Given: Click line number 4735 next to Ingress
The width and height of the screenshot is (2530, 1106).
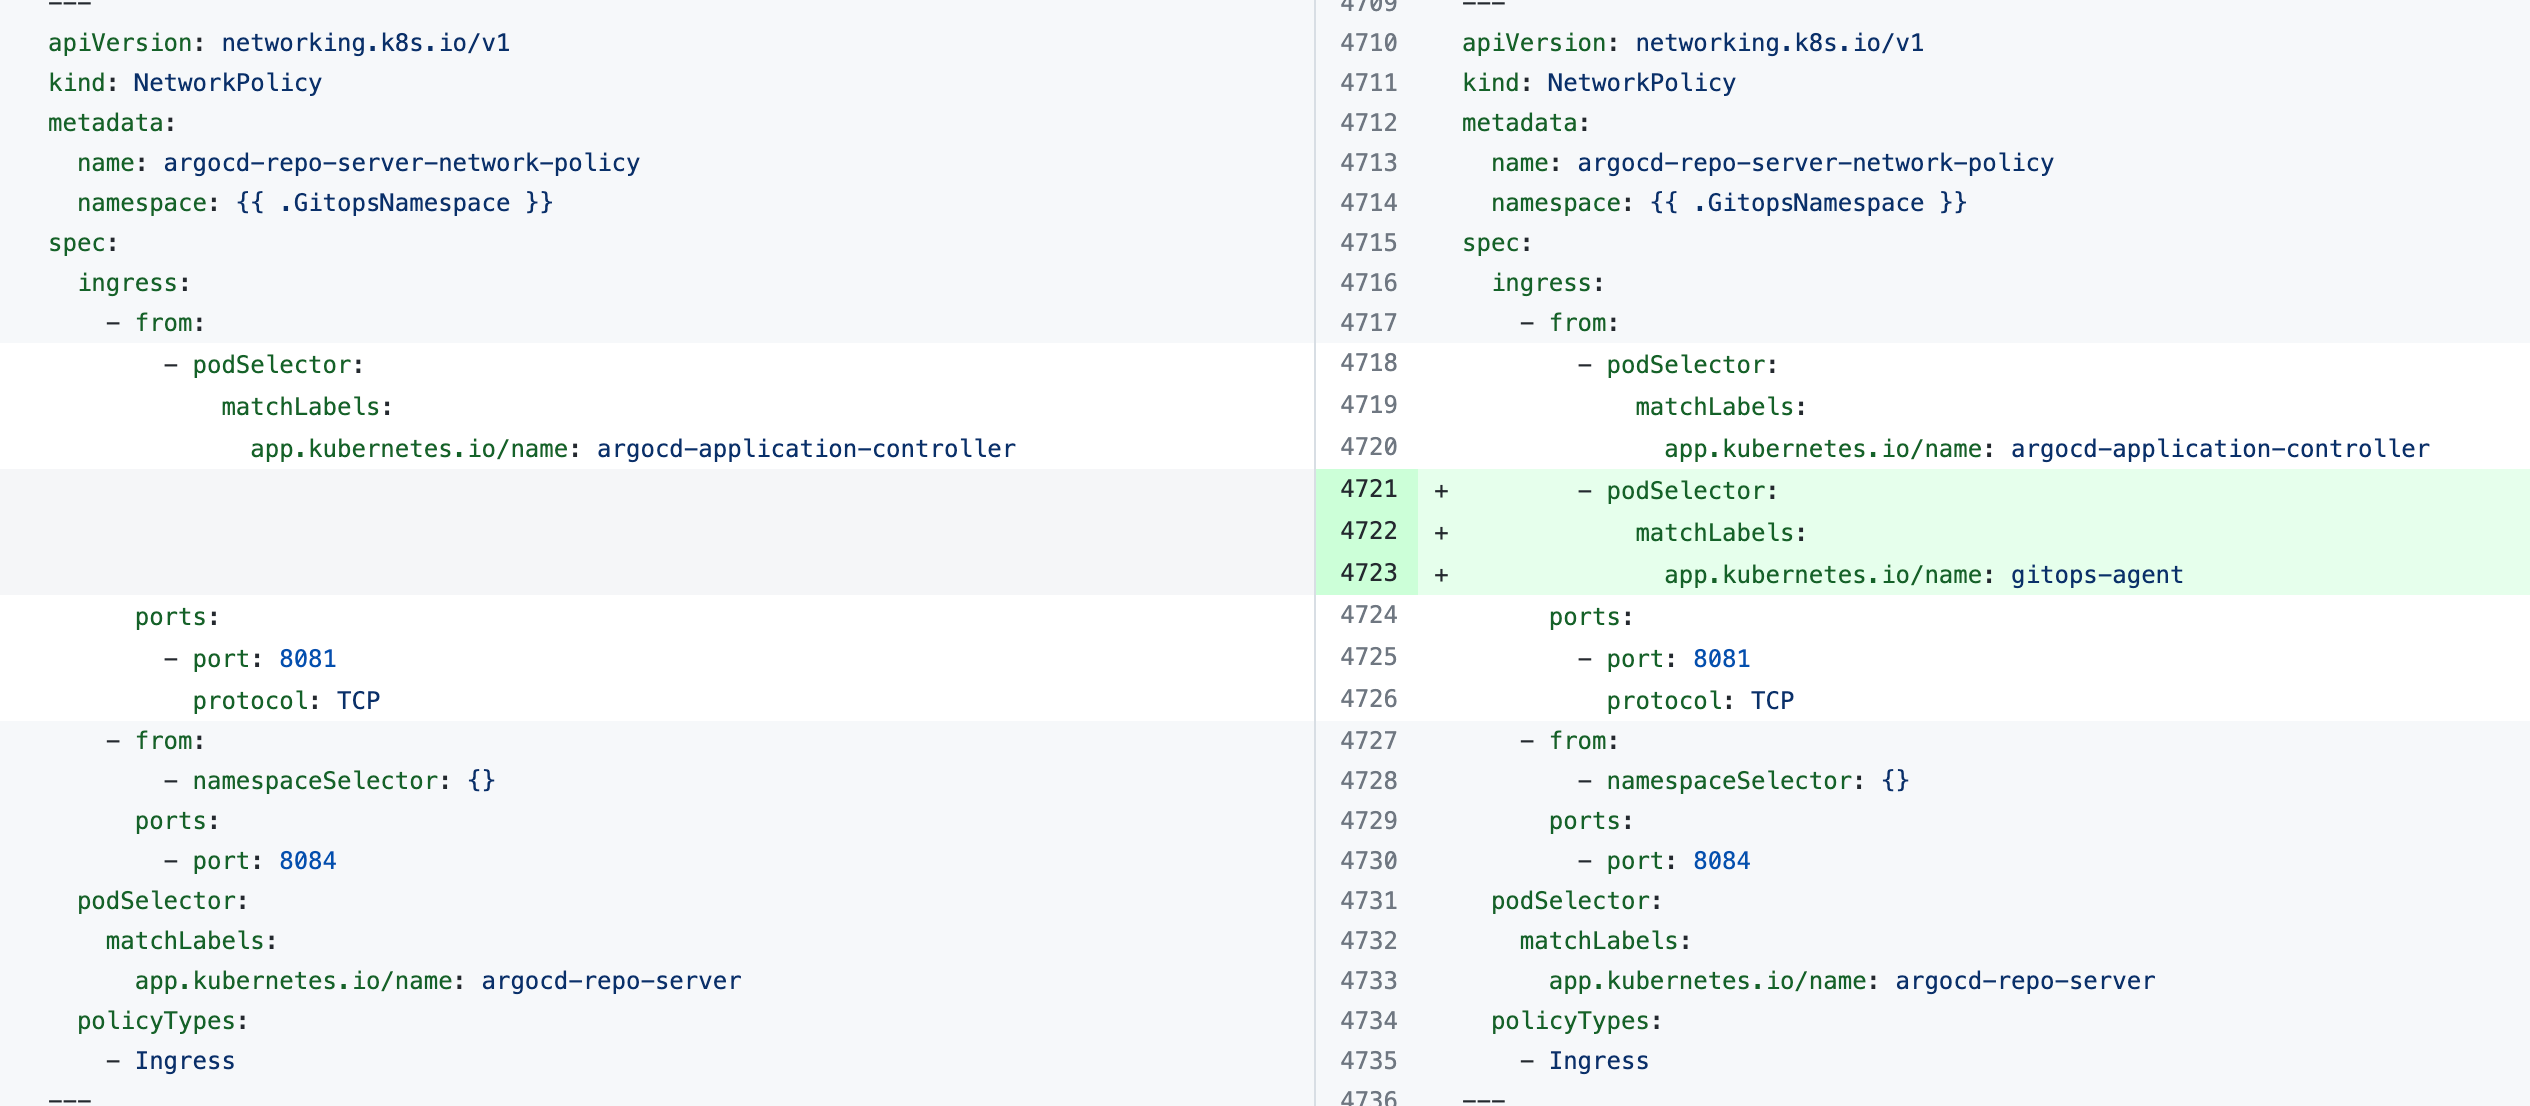Looking at the screenshot, I should pos(1368,1061).
